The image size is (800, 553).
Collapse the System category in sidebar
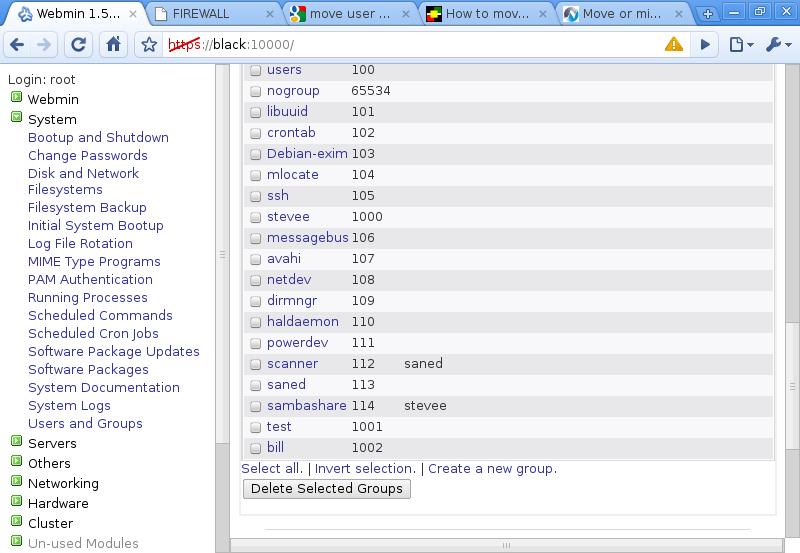pos(17,119)
